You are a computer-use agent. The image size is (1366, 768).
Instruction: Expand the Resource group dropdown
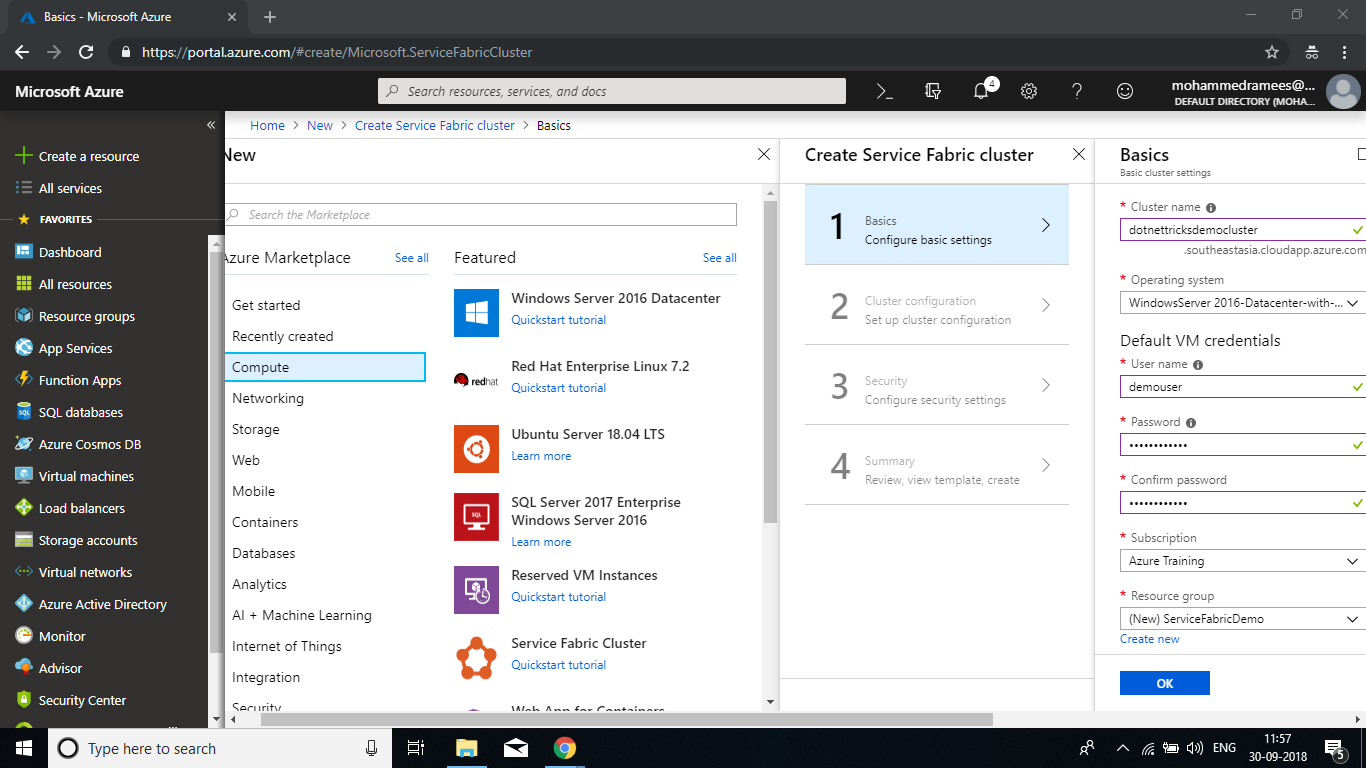pyautogui.click(x=1241, y=619)
